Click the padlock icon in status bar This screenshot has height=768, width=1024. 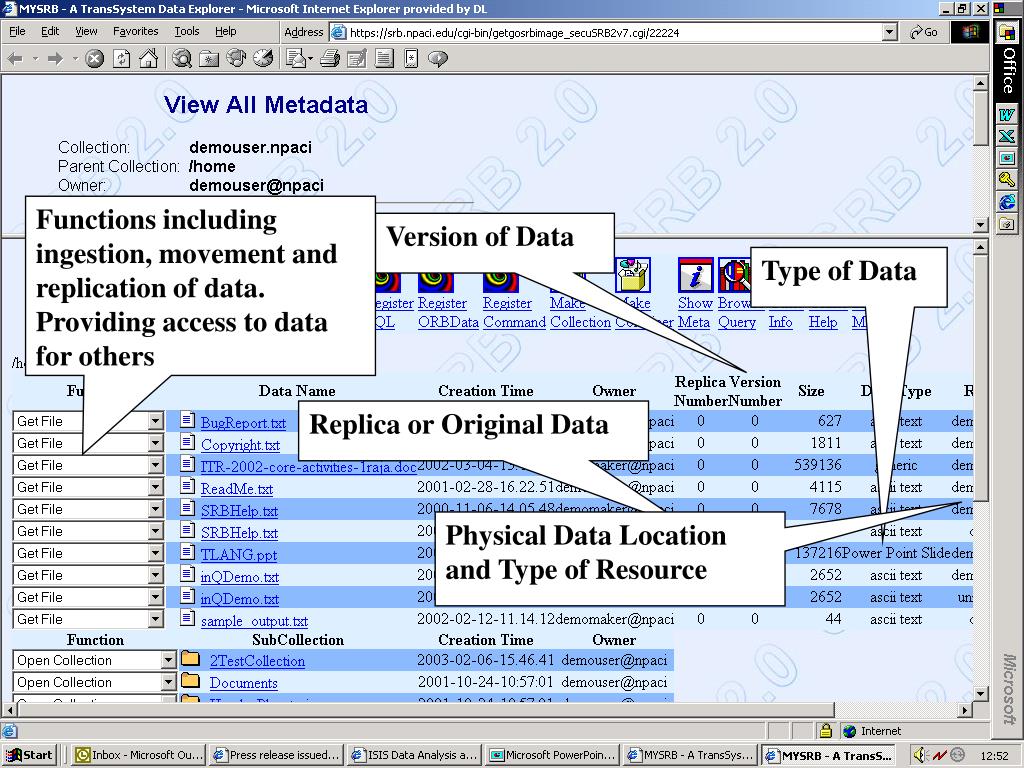tap(826, 731)
